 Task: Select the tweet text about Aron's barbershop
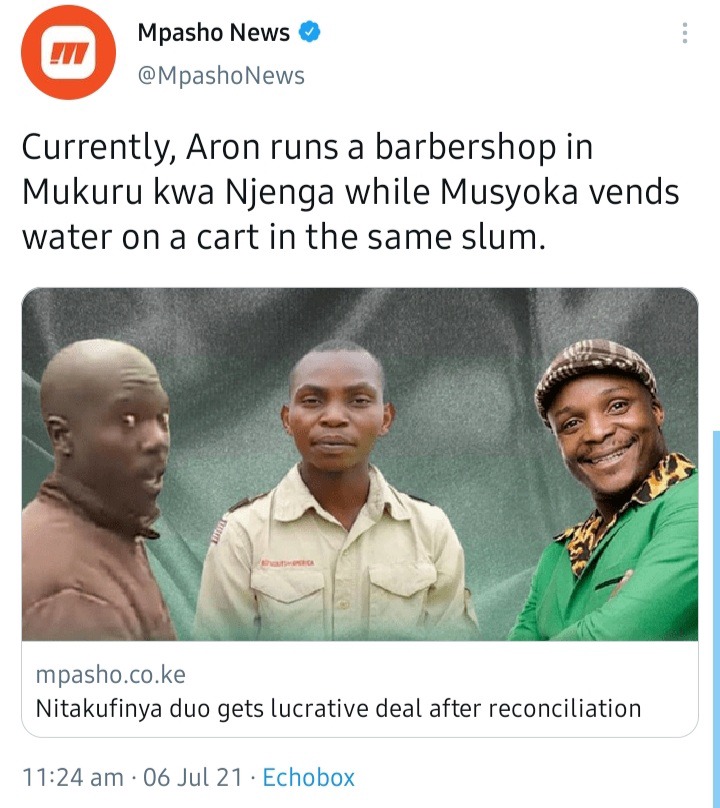pyautogui.click(x=350, y=192)
